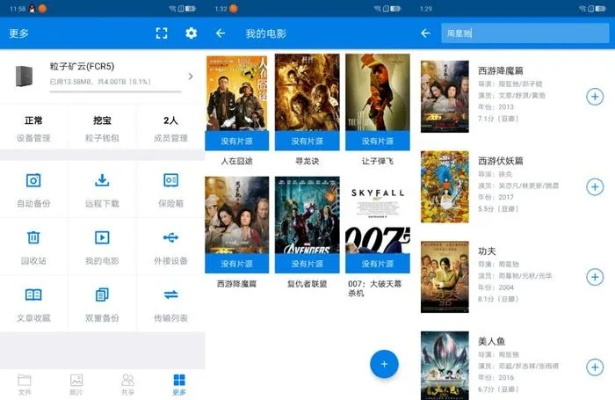Open 文章收藏 article favorites
The image size is (615, 400).
tap(33, 302)
